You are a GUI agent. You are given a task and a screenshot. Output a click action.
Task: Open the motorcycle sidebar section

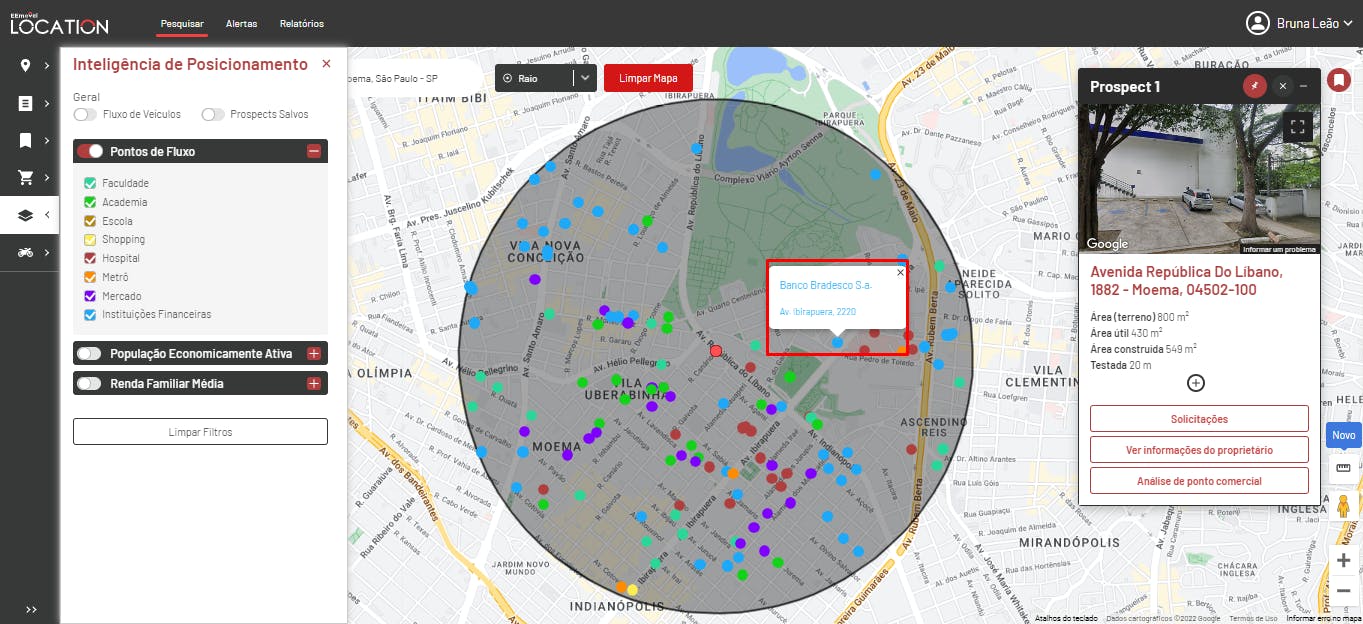(26, 252)
